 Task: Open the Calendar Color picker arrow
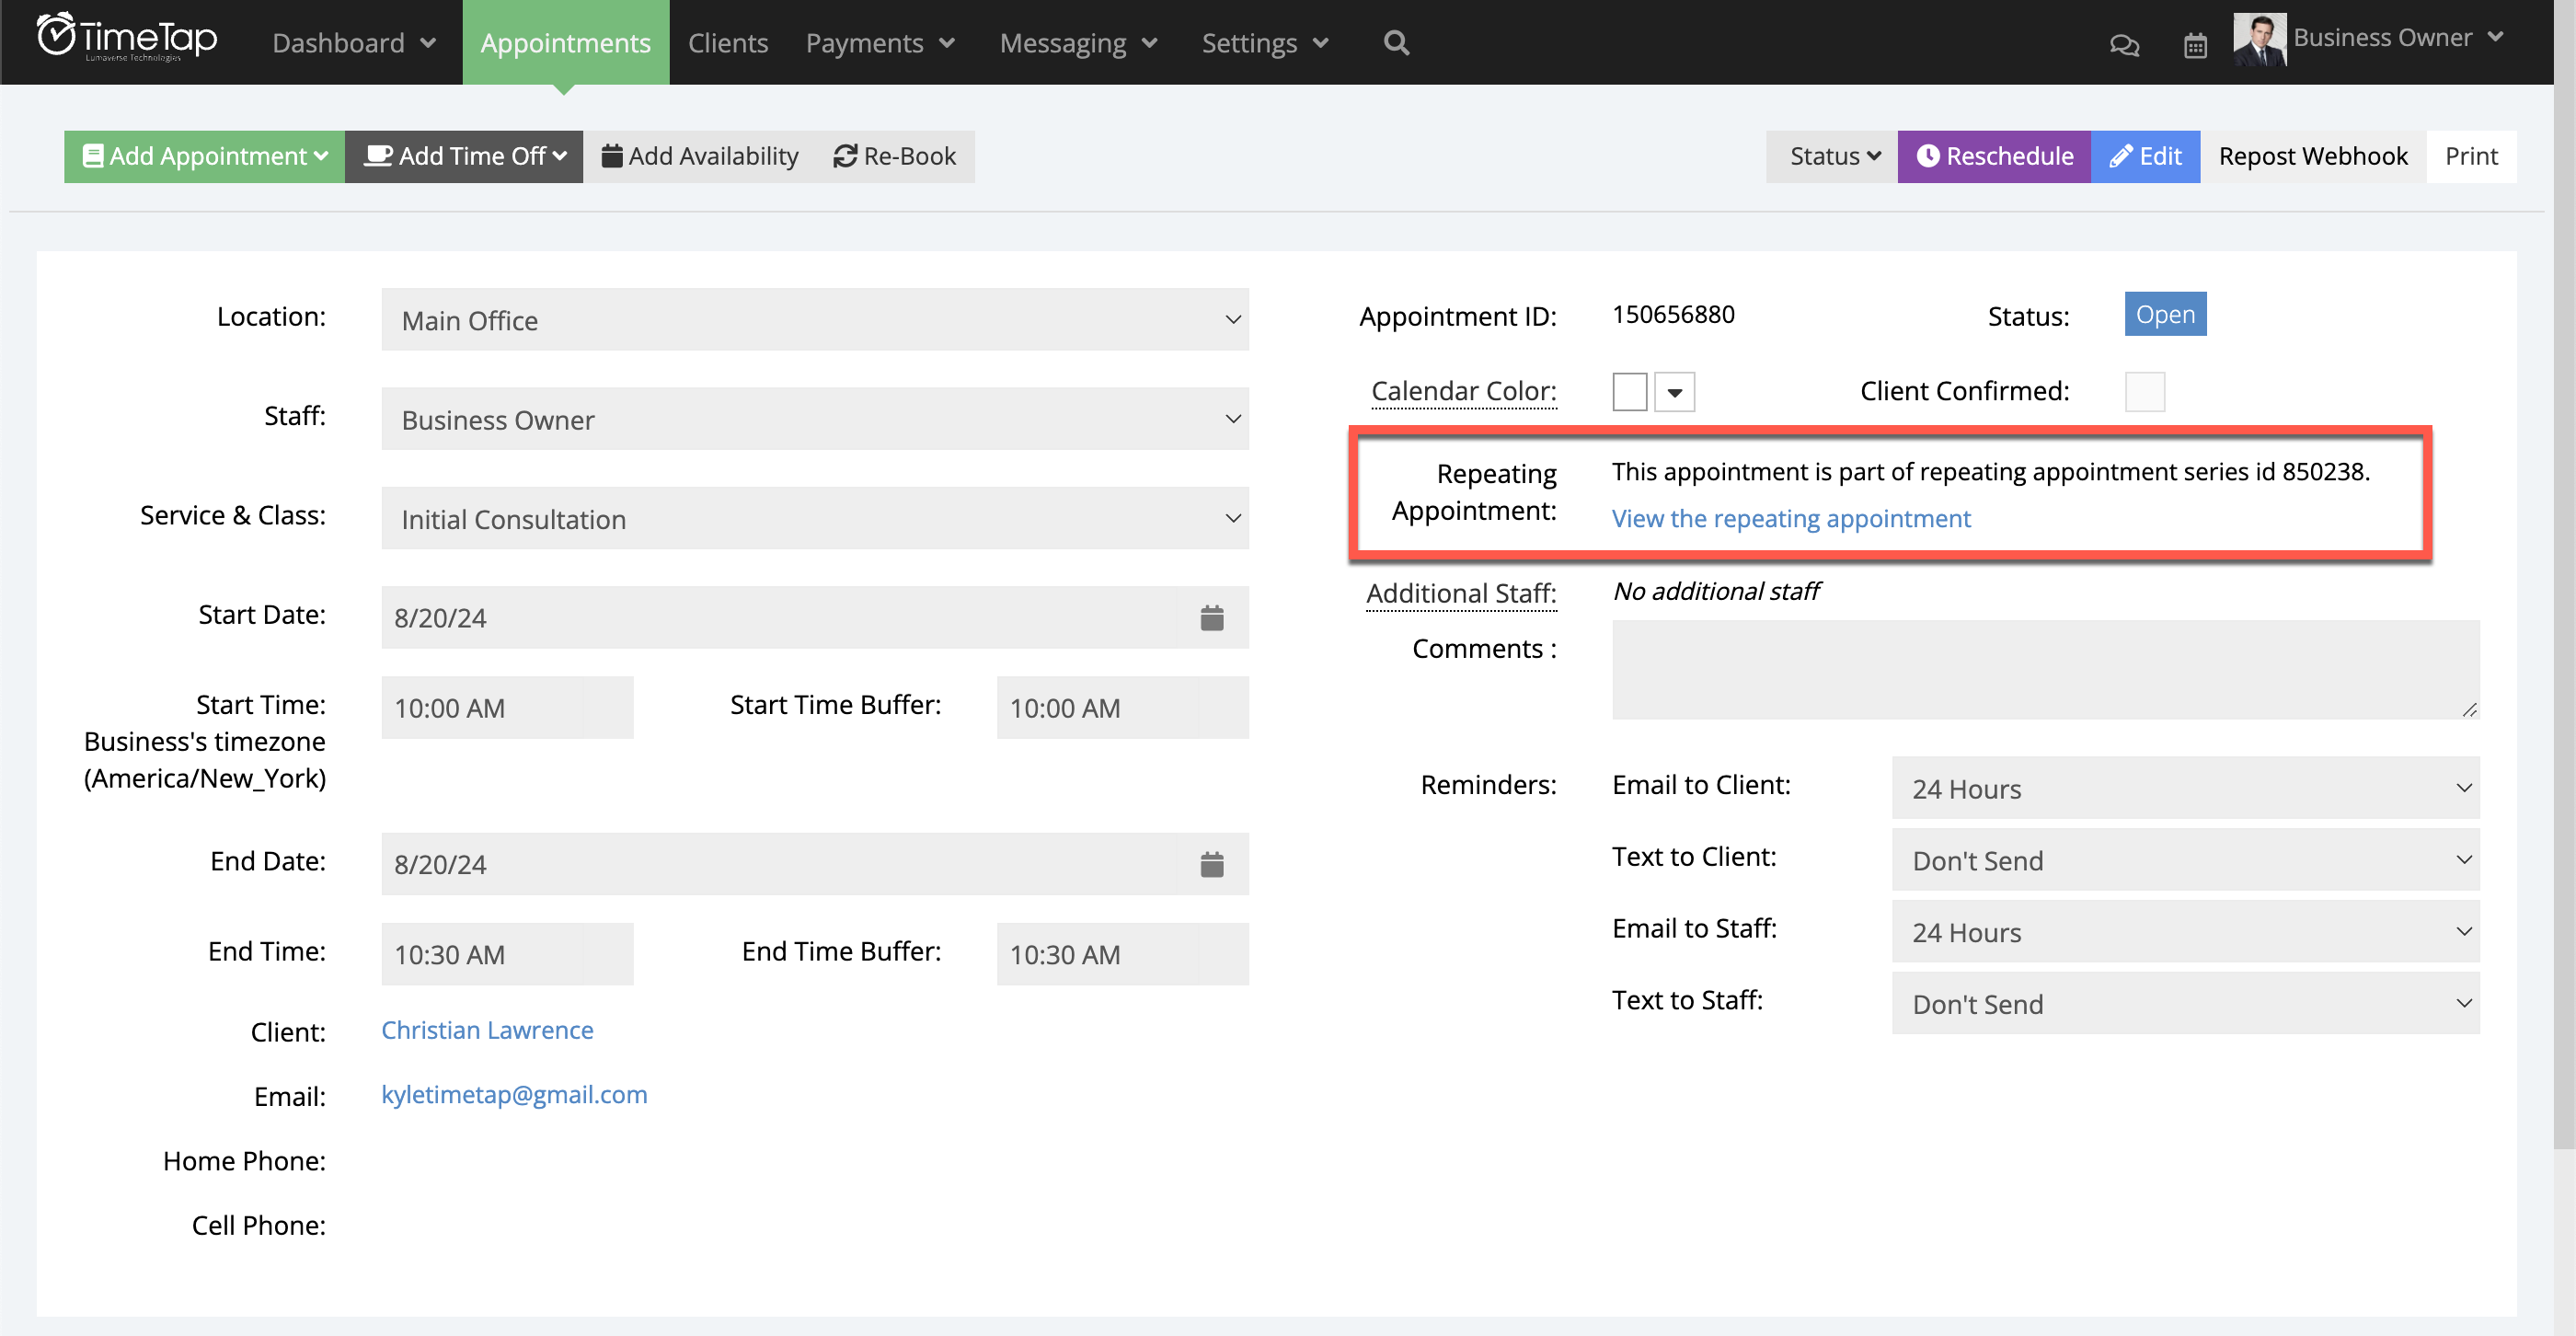pyautogui.click(x=1674, y=392)
